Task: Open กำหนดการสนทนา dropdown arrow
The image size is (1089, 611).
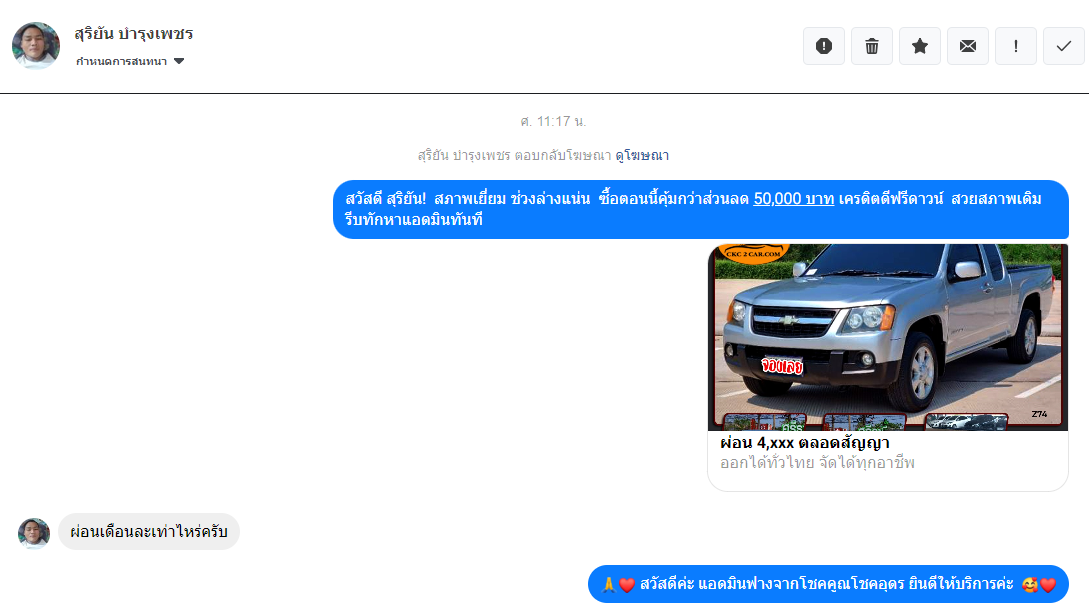Action: (179, 61)
